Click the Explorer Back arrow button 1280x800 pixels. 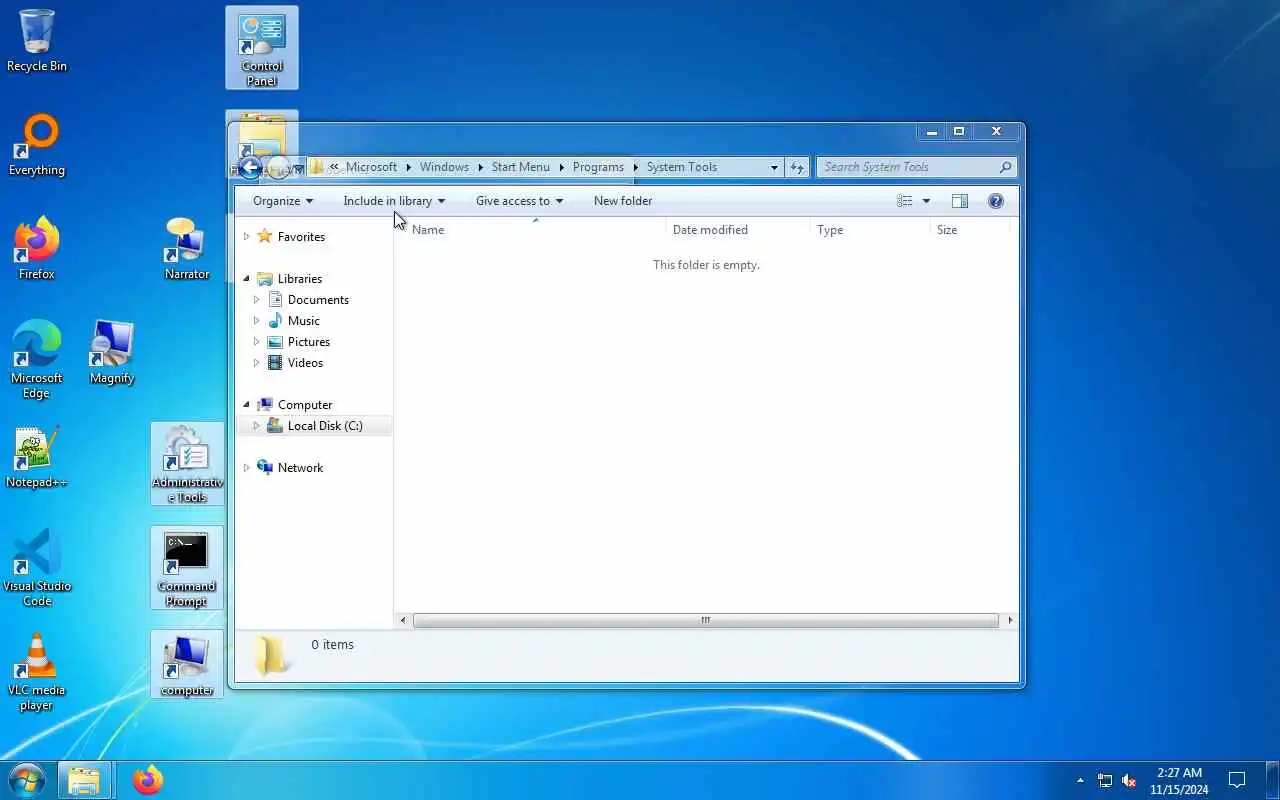(250, 168)
